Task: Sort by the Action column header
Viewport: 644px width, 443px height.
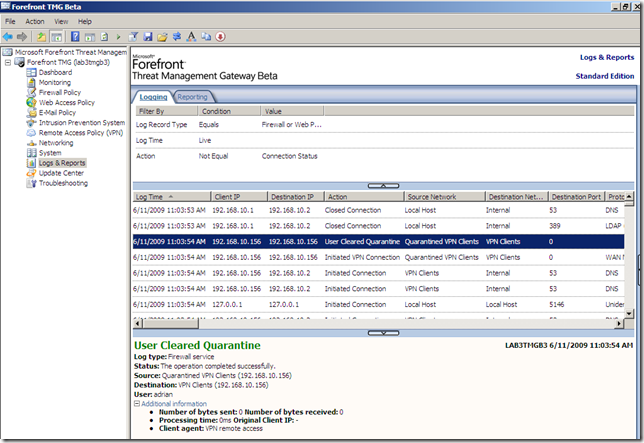Action: pyautogui.click(x=364, y=197)
